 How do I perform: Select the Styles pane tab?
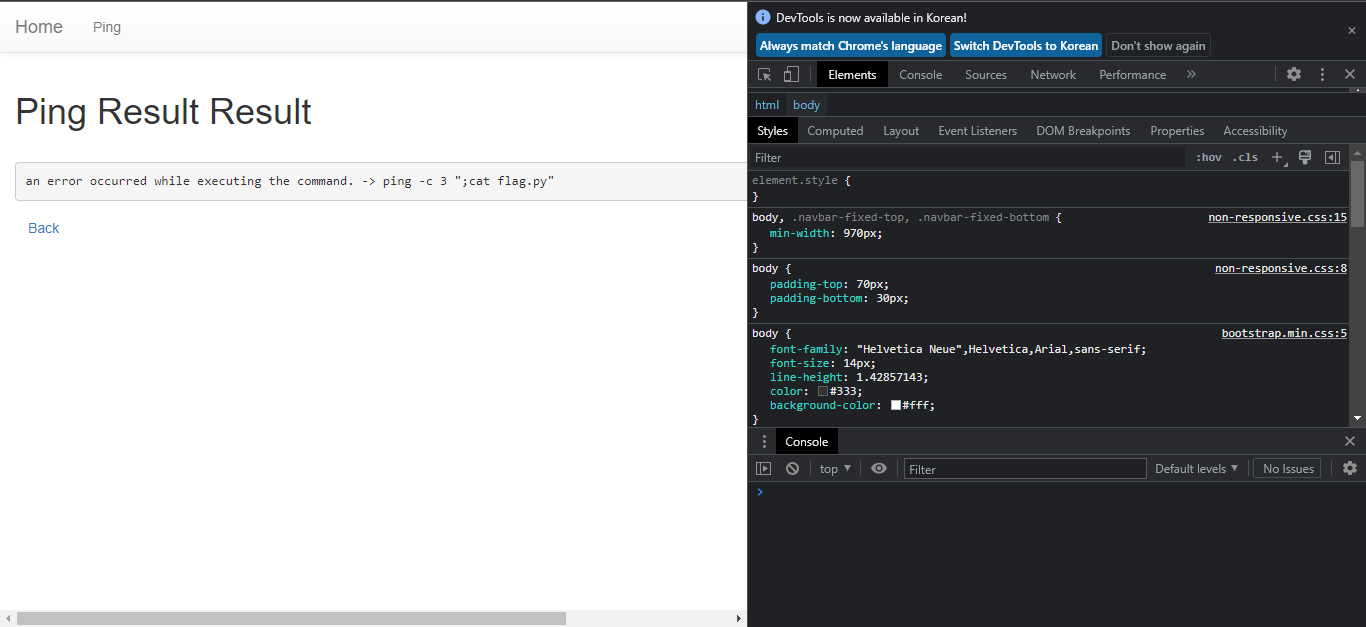772,131
